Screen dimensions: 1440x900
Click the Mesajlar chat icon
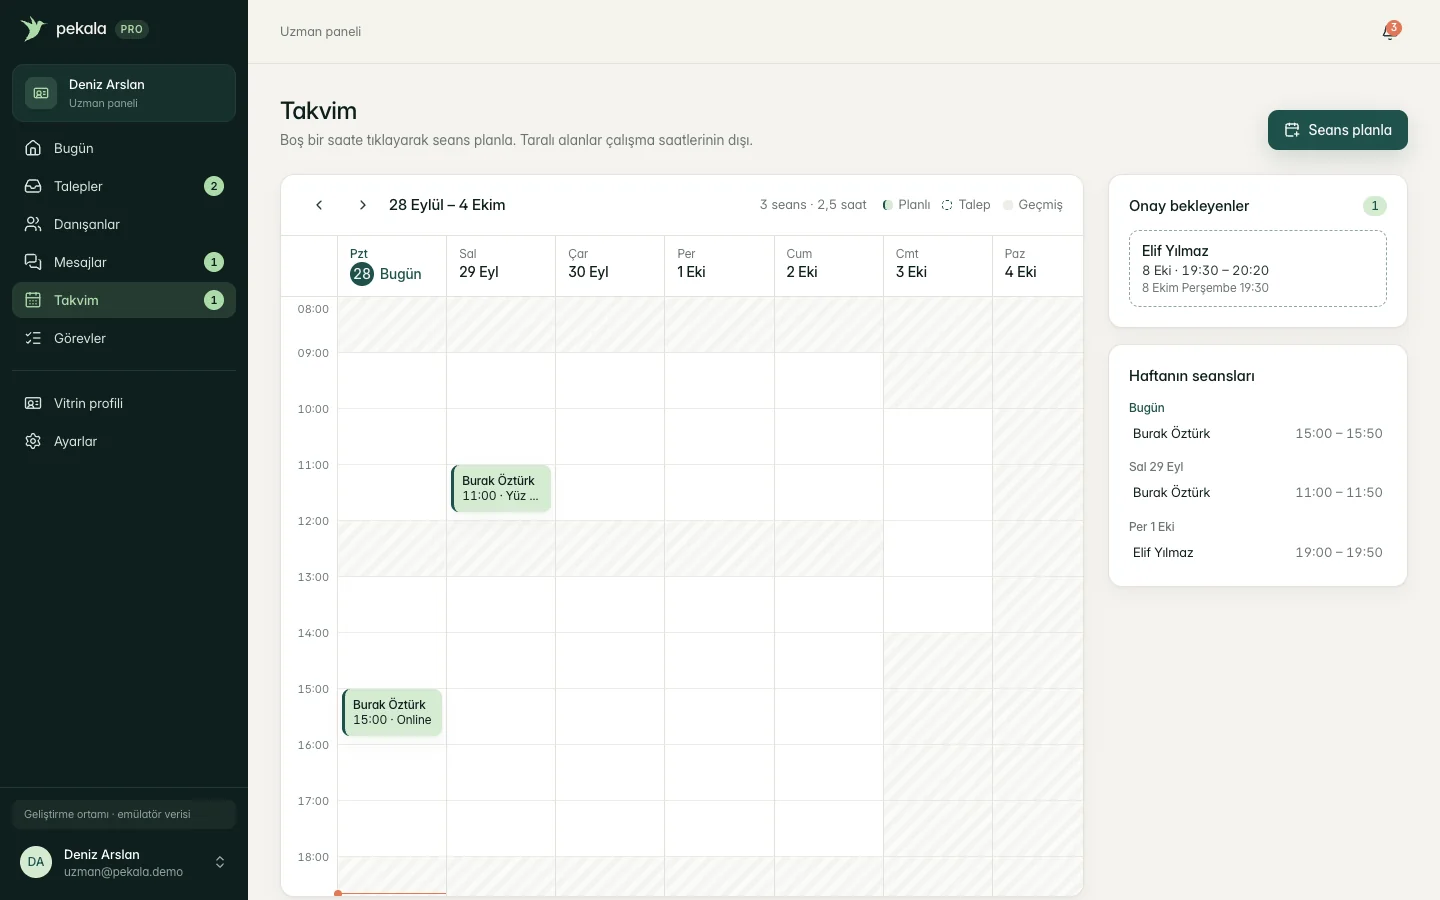pos(33,262)
